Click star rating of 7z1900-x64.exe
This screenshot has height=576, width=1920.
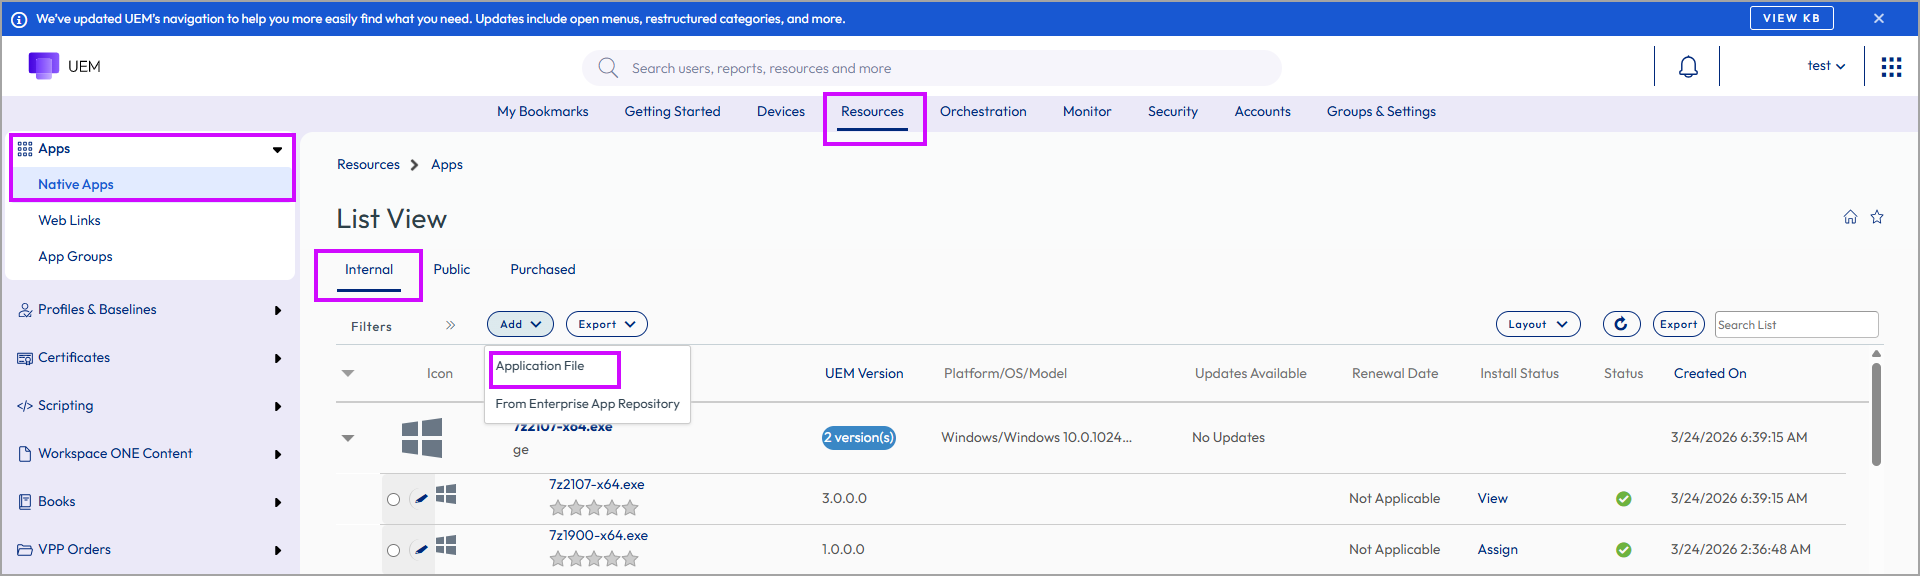(x=594, y=559)
